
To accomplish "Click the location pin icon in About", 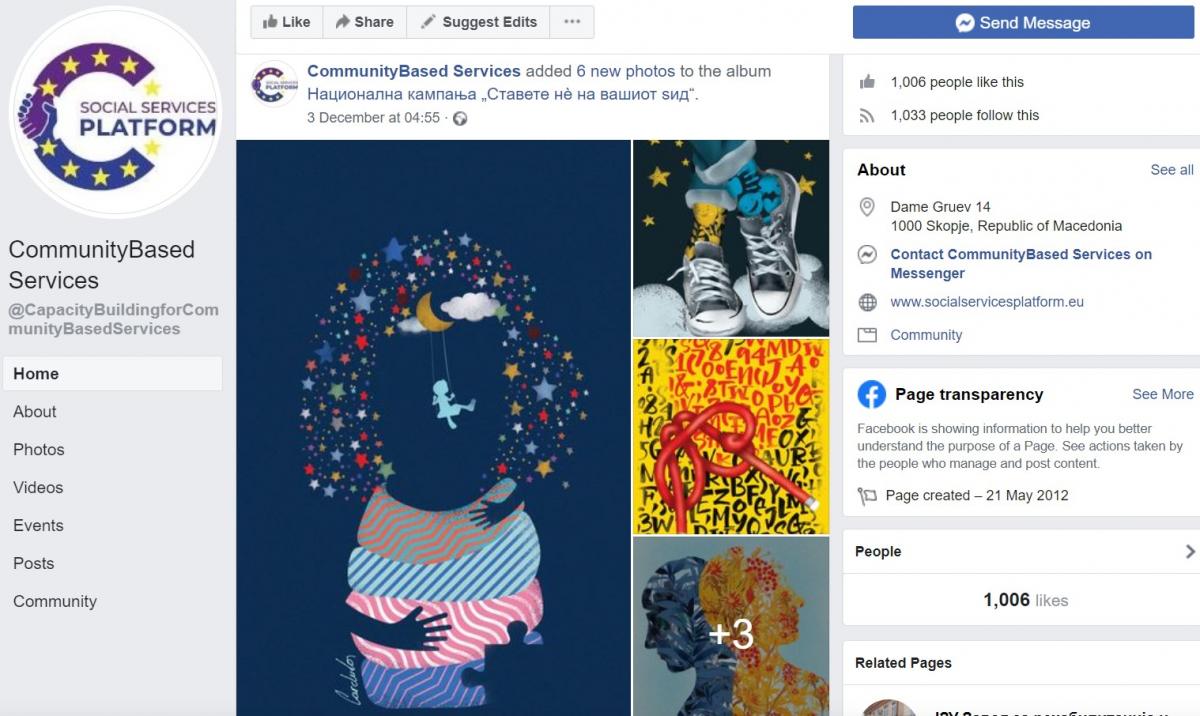I will point(867,208).
